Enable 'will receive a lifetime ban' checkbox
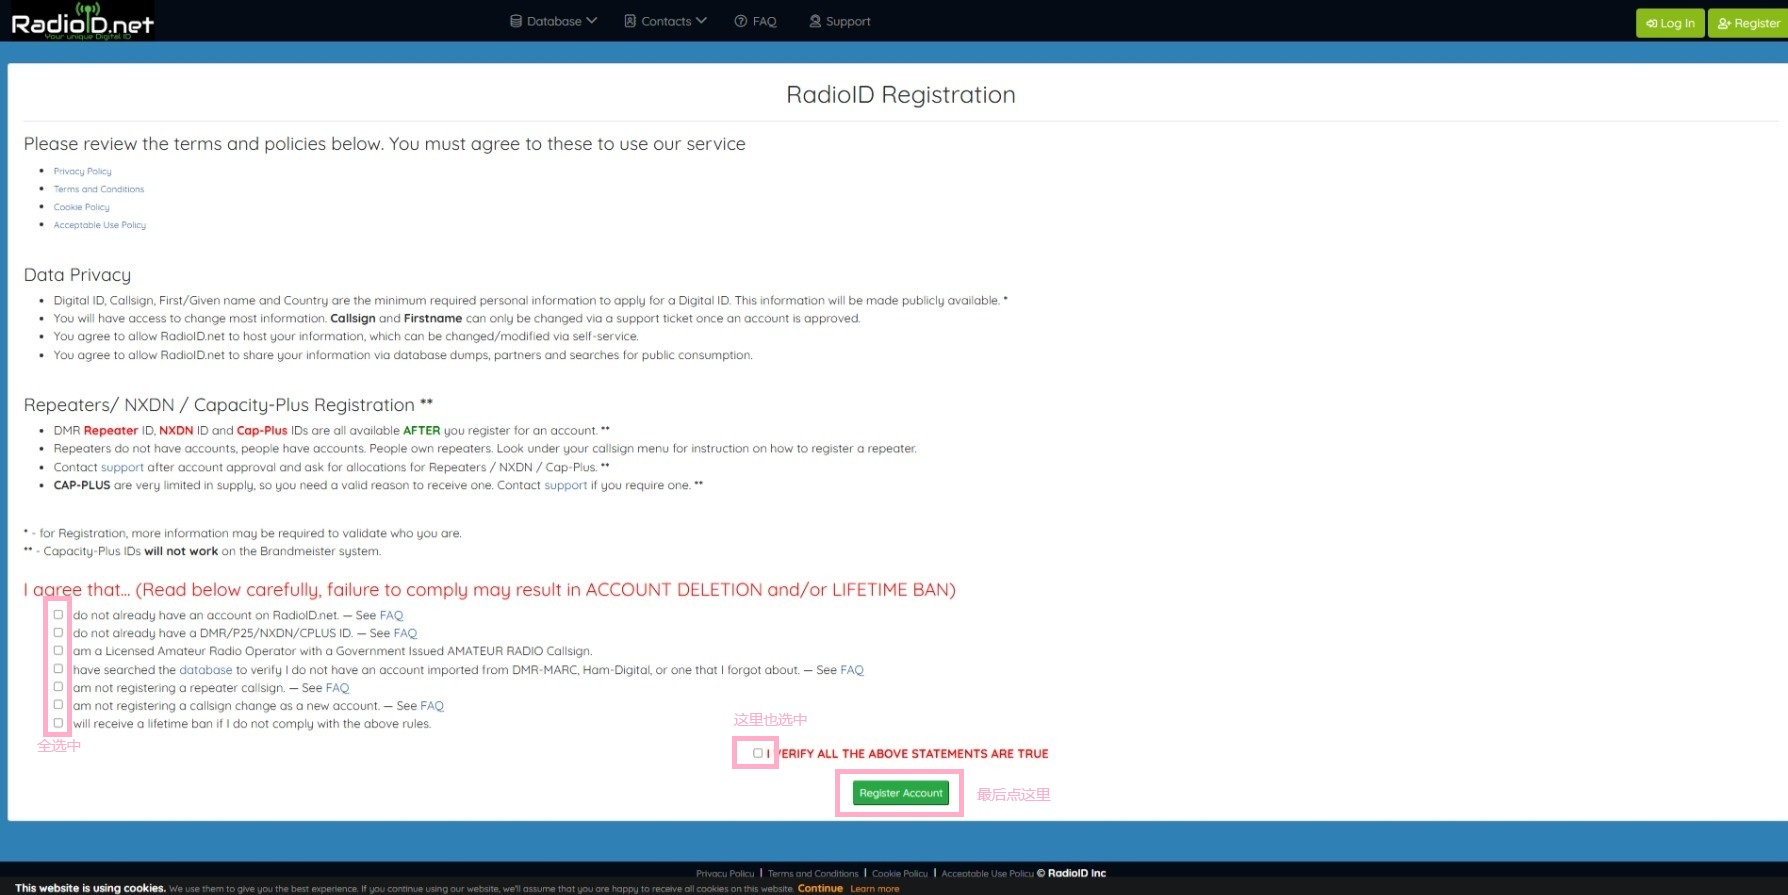 pyautogui.click(x=58, y=723)
